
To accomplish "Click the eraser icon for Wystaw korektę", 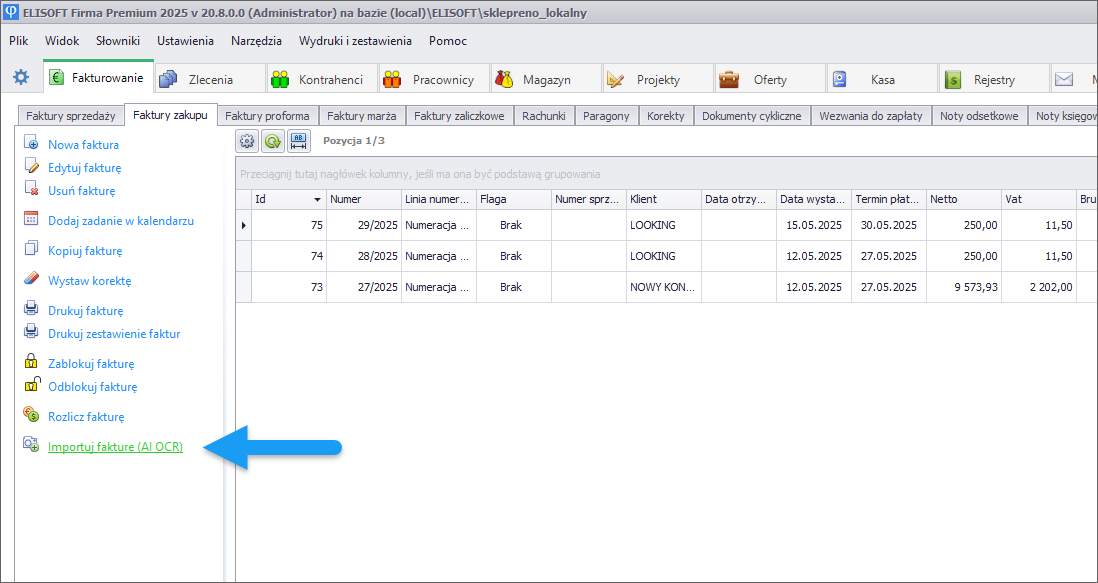I will pos(31,280).
